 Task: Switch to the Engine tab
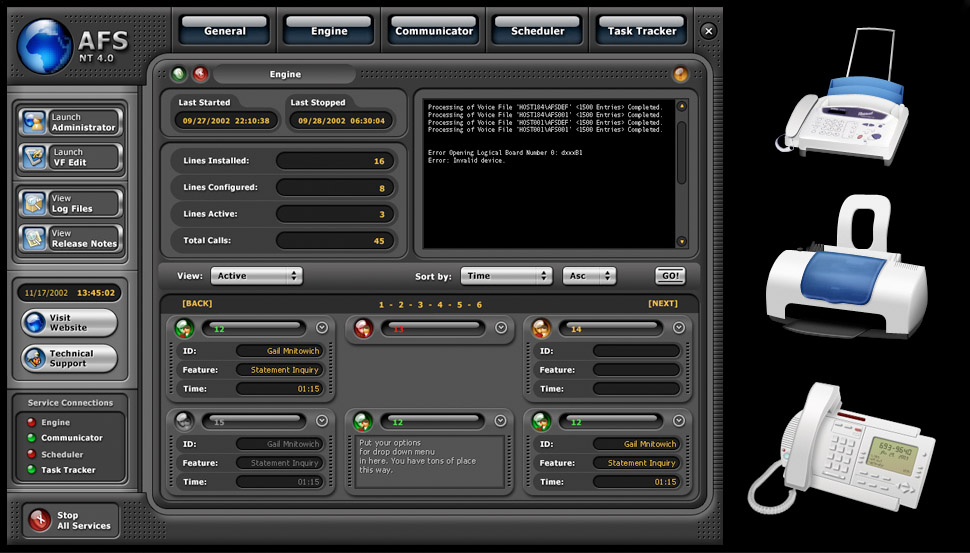tap(329, 31)
